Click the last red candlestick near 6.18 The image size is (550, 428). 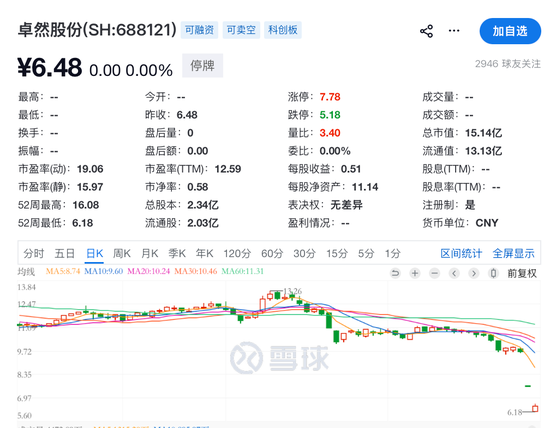point(535,408)
